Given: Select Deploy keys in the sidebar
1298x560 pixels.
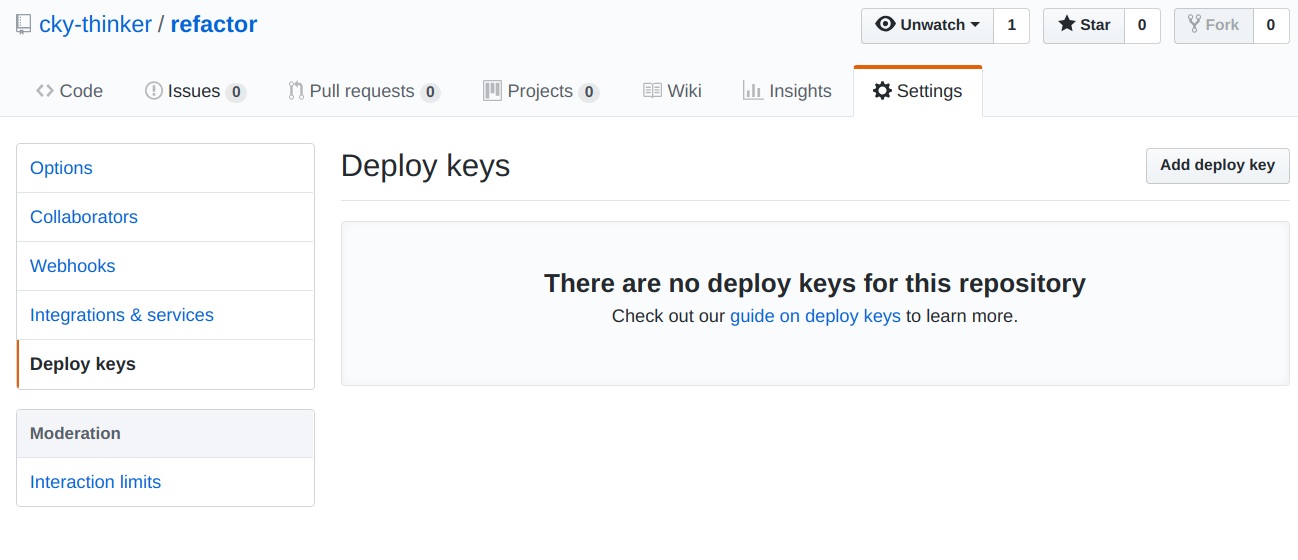Looking at the screenshot, I should coord(166,364).
